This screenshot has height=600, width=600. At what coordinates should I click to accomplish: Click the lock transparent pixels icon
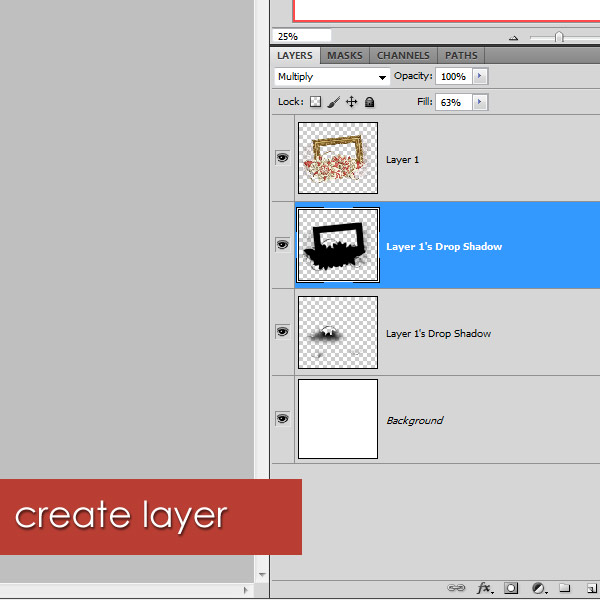tap(315, 102)
